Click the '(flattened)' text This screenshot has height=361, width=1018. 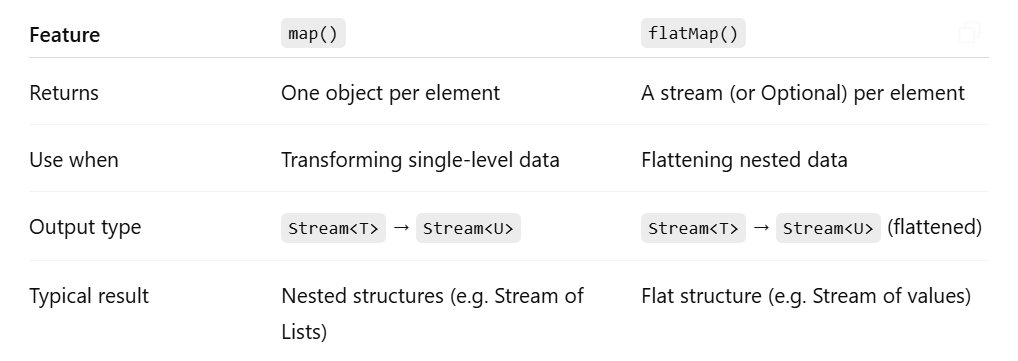[x=934, y=227]
